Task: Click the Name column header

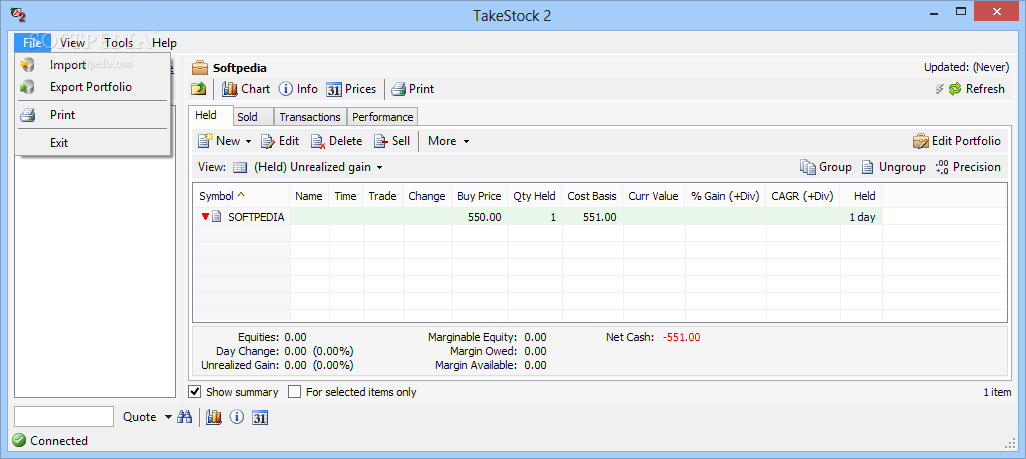Action: point(309,196)
